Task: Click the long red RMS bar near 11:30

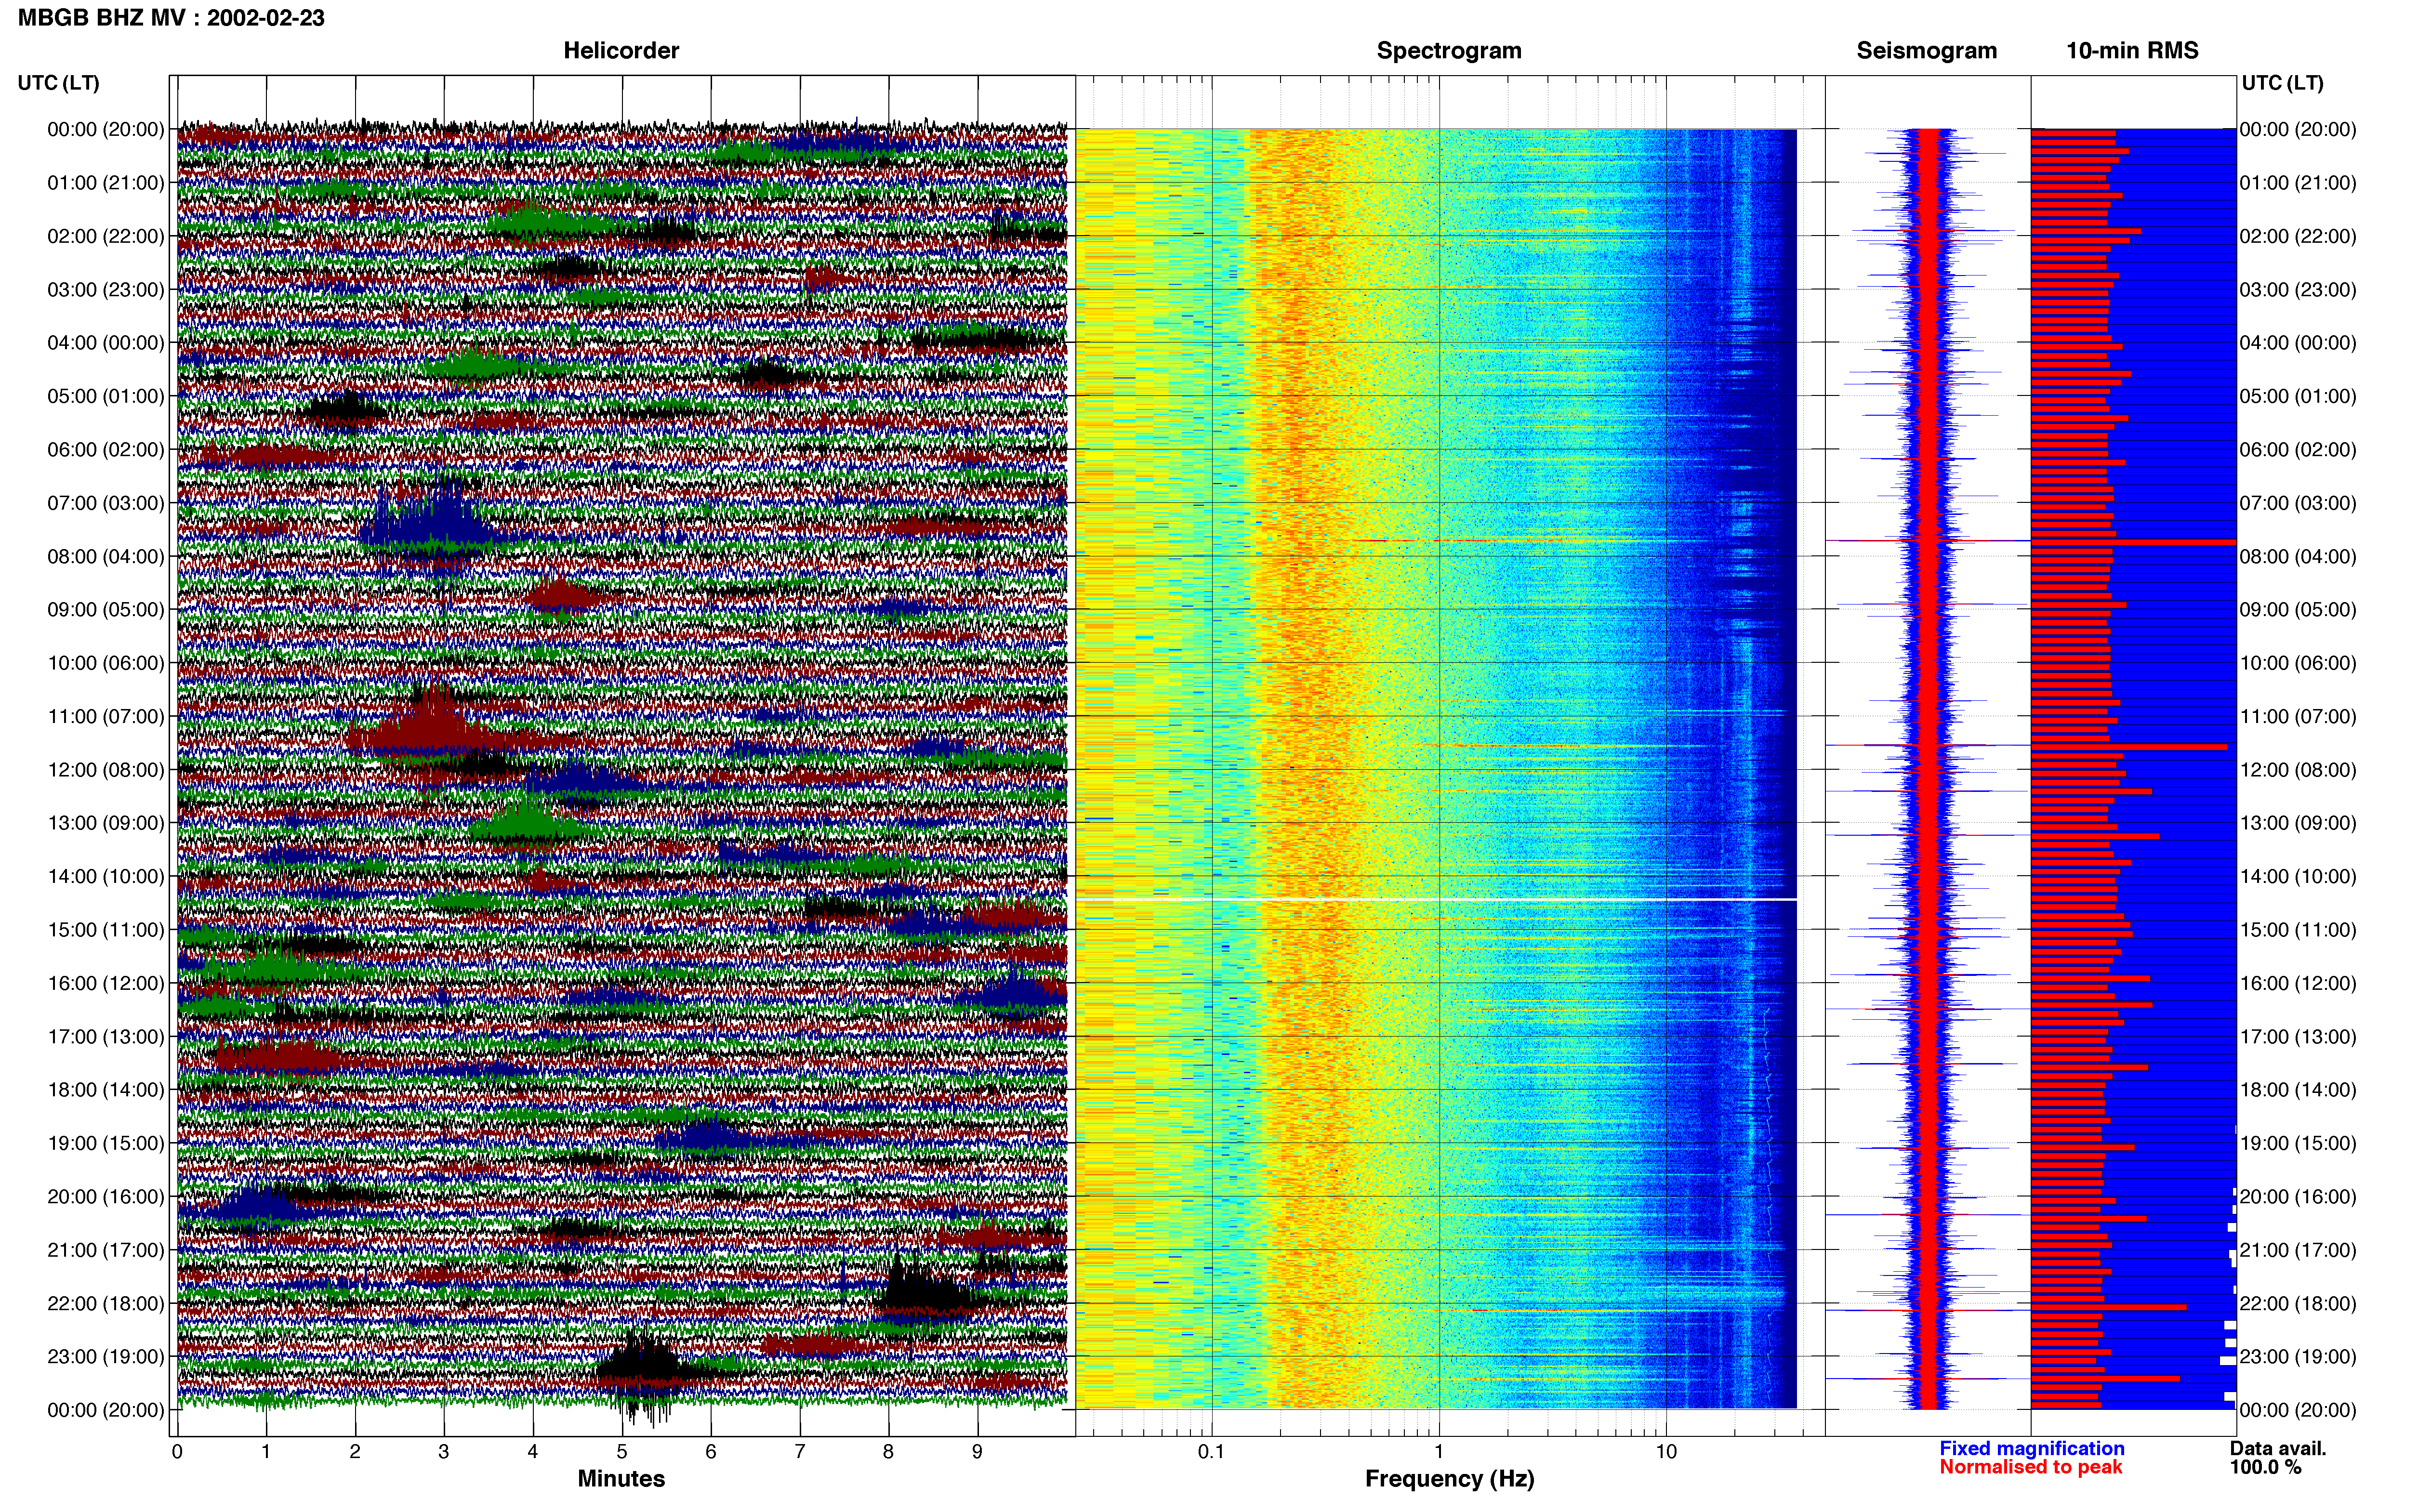Action: pos(2129,747)
